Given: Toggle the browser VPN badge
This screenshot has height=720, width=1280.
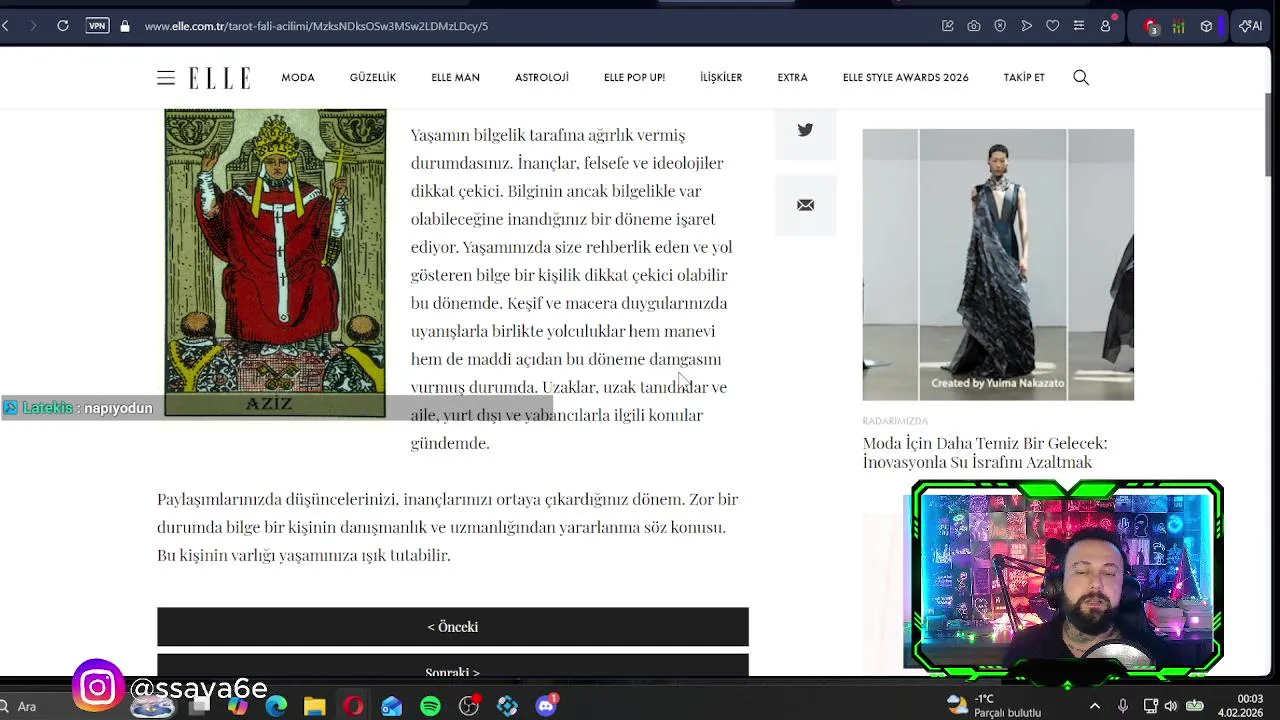Looking at the screenshot, I should click(x=97, y=26).
